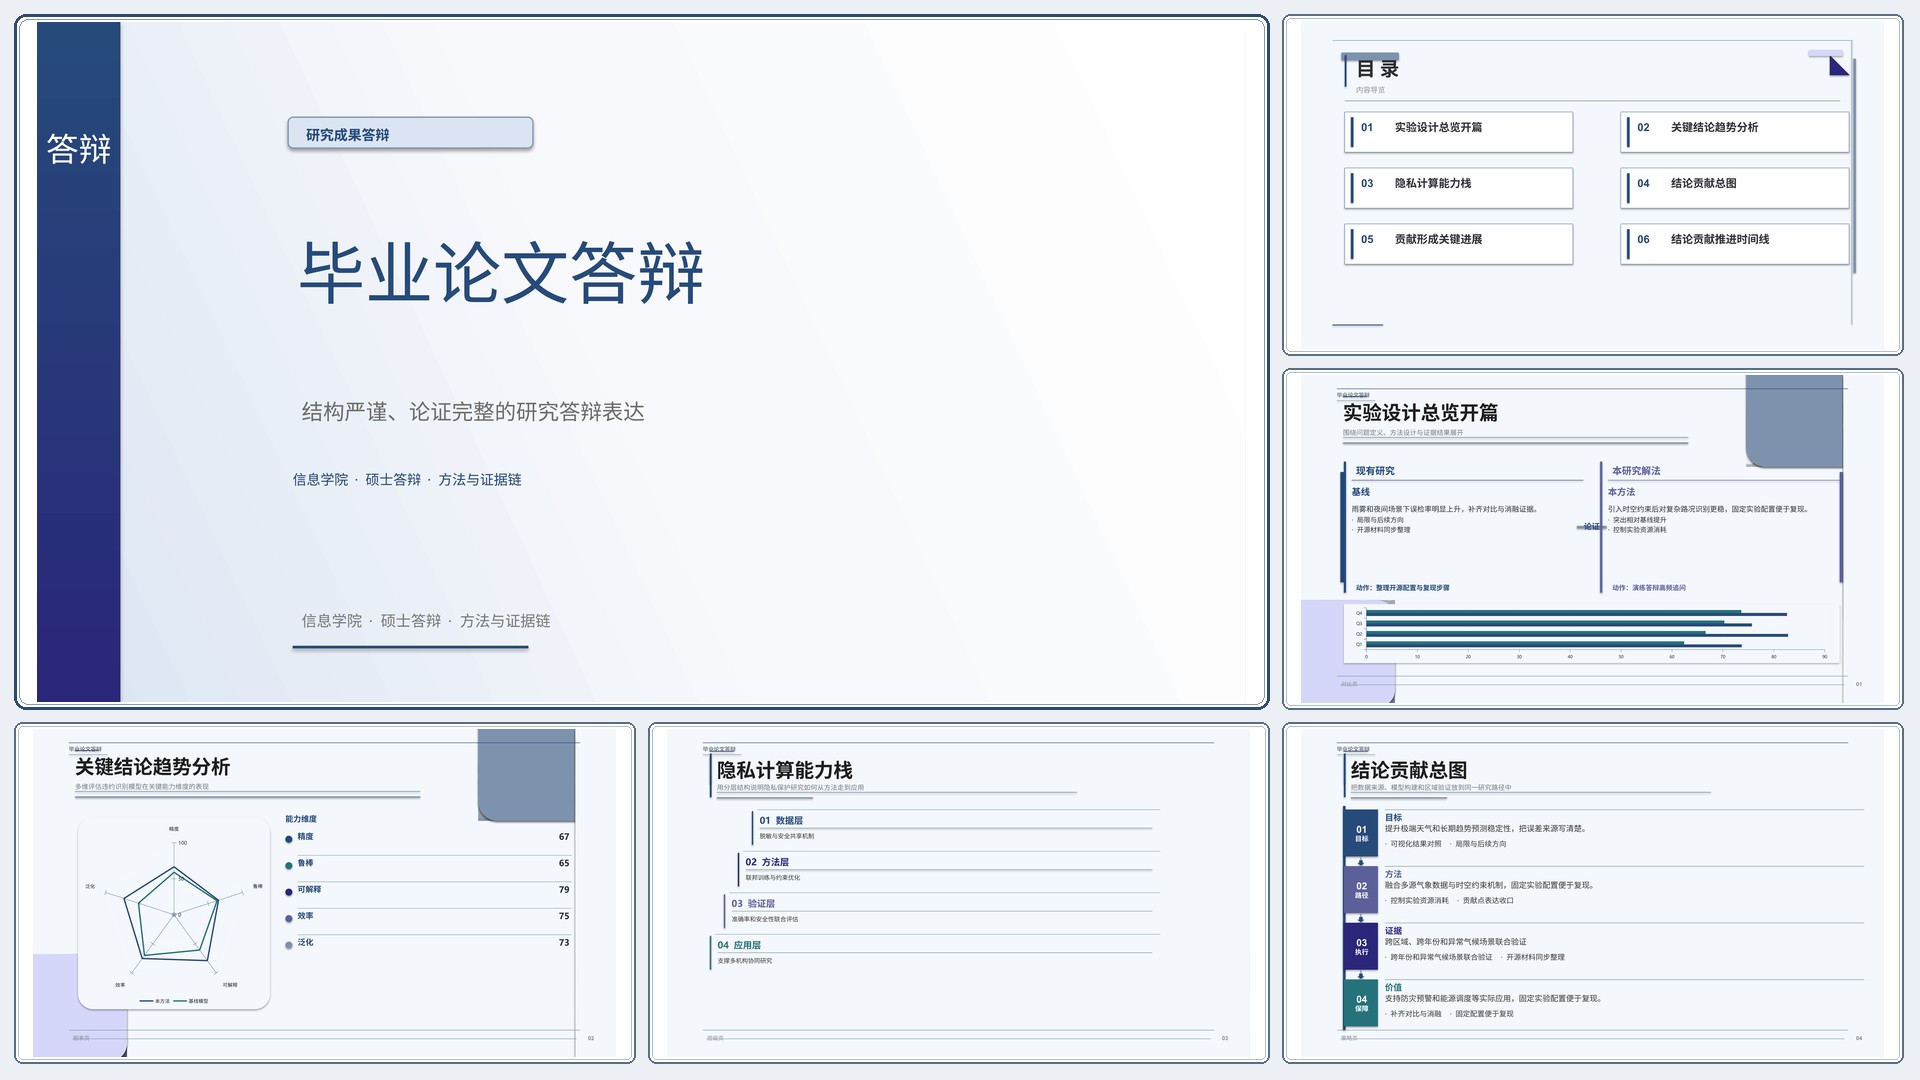Click the 现有研究 column heading

click(1375, 471)
